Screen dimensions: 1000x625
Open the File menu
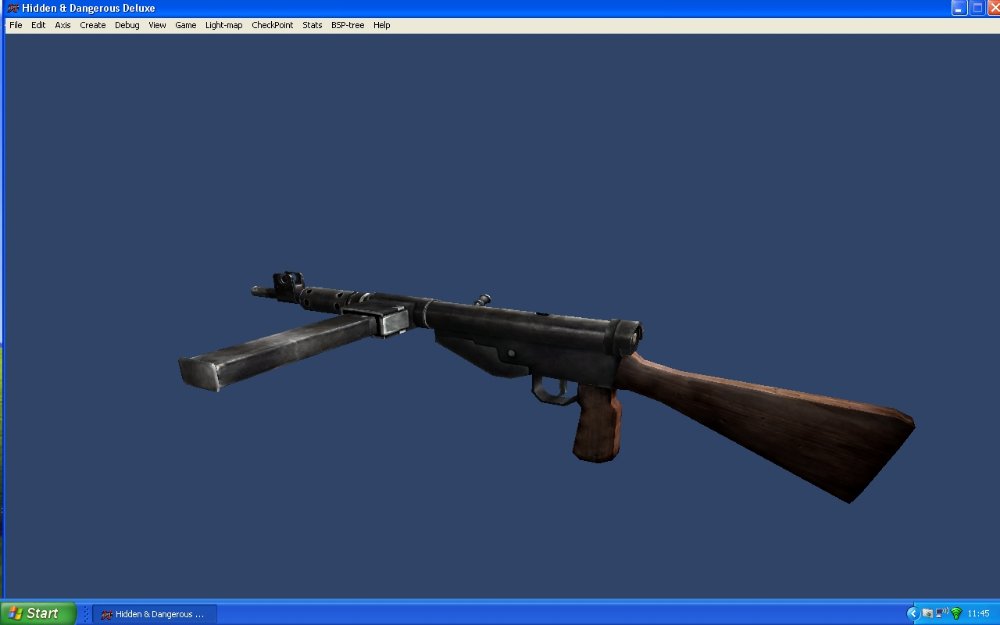15,25
